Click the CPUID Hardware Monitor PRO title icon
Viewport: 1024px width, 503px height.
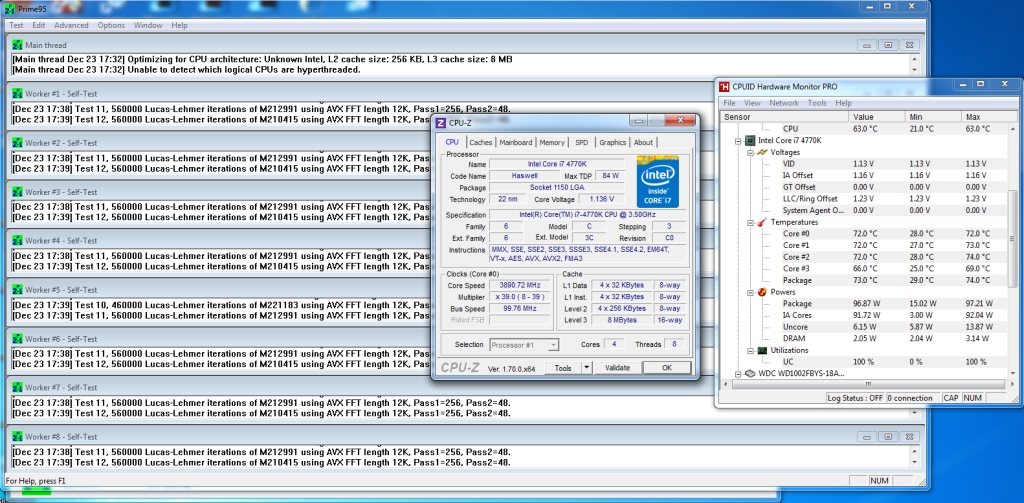point(724,86)
